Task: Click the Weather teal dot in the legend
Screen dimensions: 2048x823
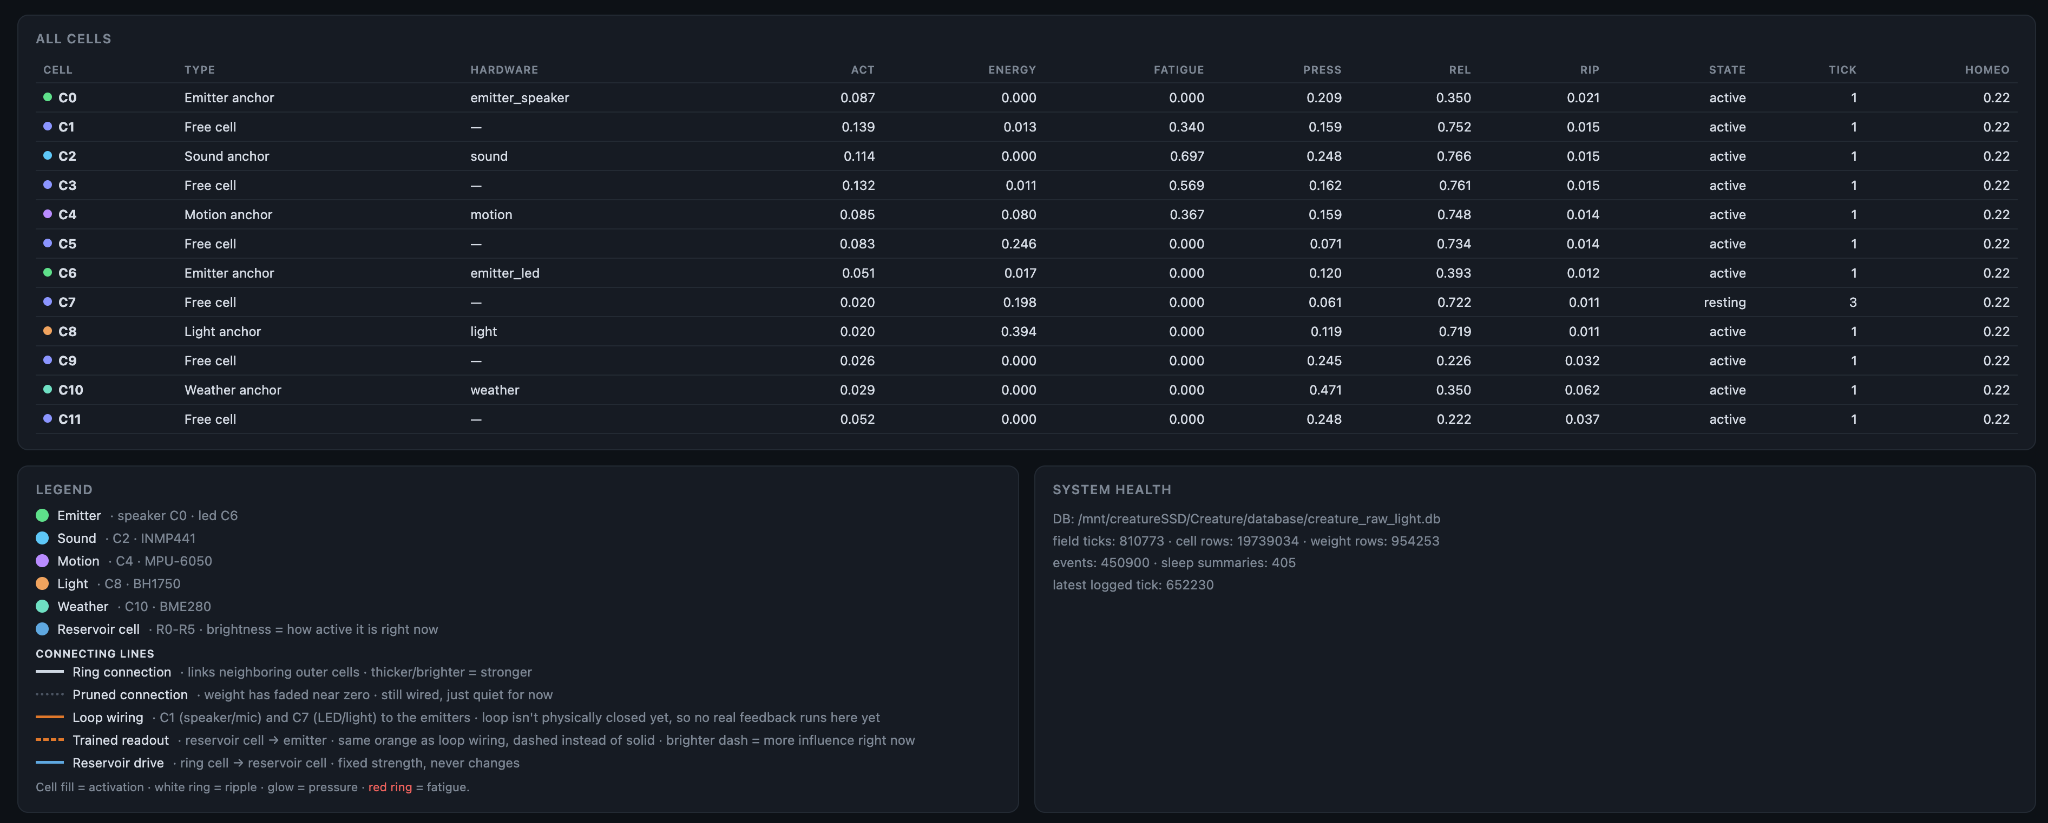Action: (x=42, y=606)
